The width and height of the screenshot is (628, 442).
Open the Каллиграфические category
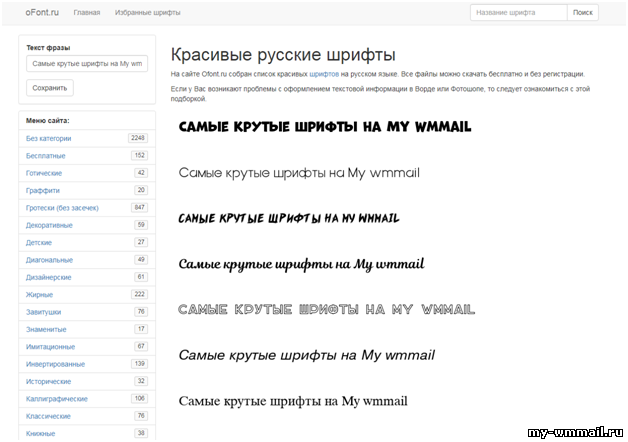coord(57,399)
